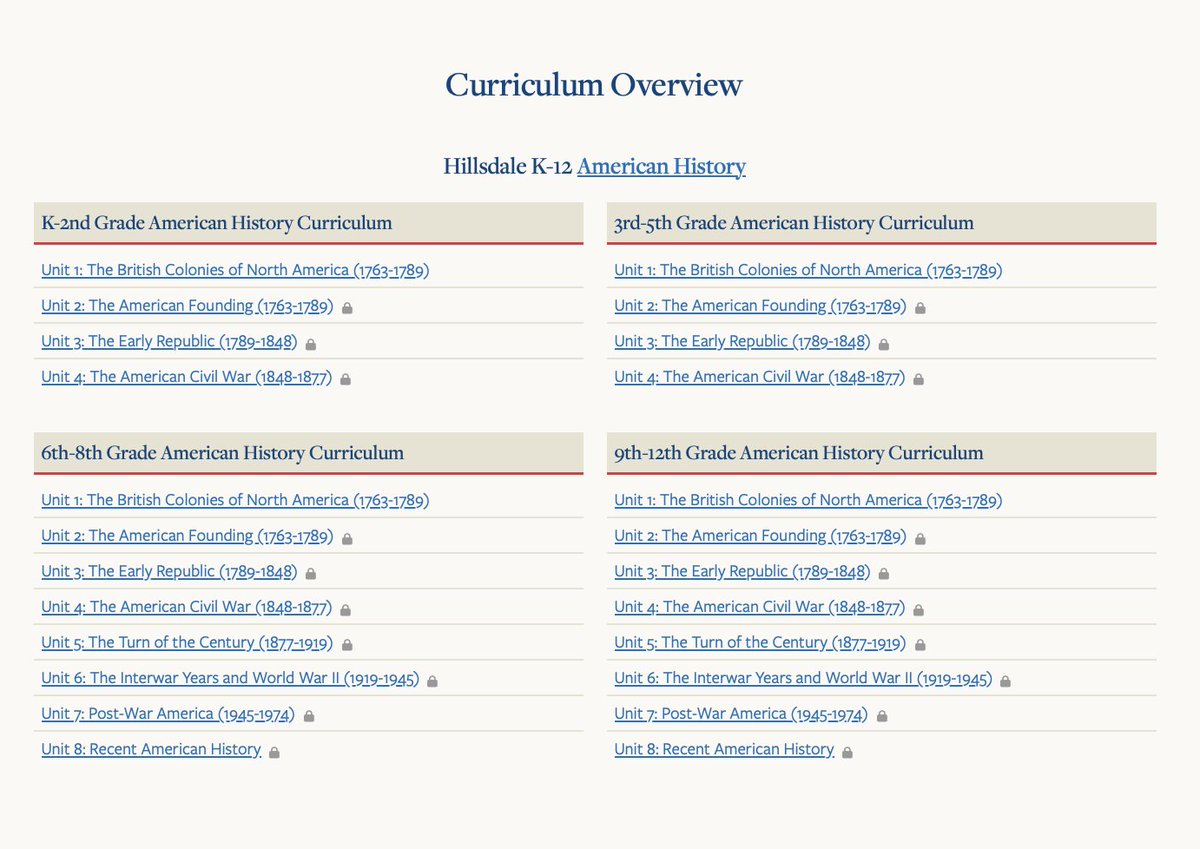This screenshot has height=849, width=1200.
Task: Open K-2nd Grade Unit 3: The Early Republic
Action: (169, 341)
